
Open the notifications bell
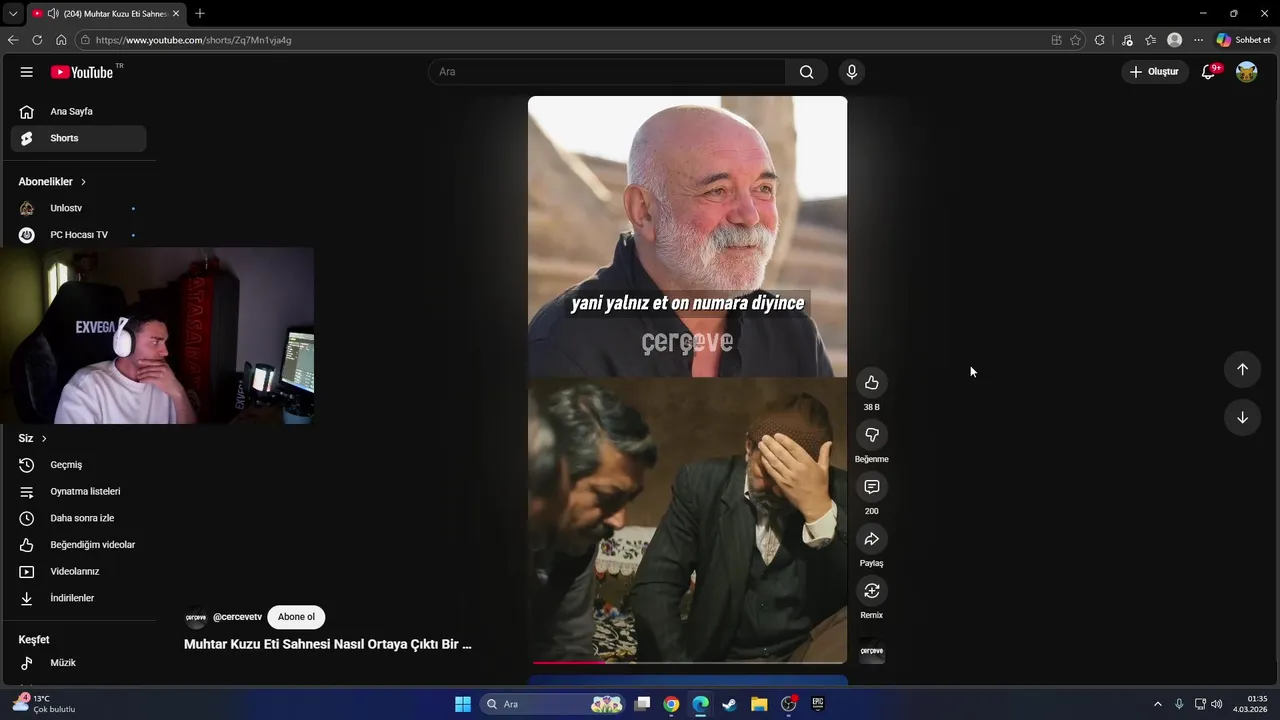tap(1208, 72)
